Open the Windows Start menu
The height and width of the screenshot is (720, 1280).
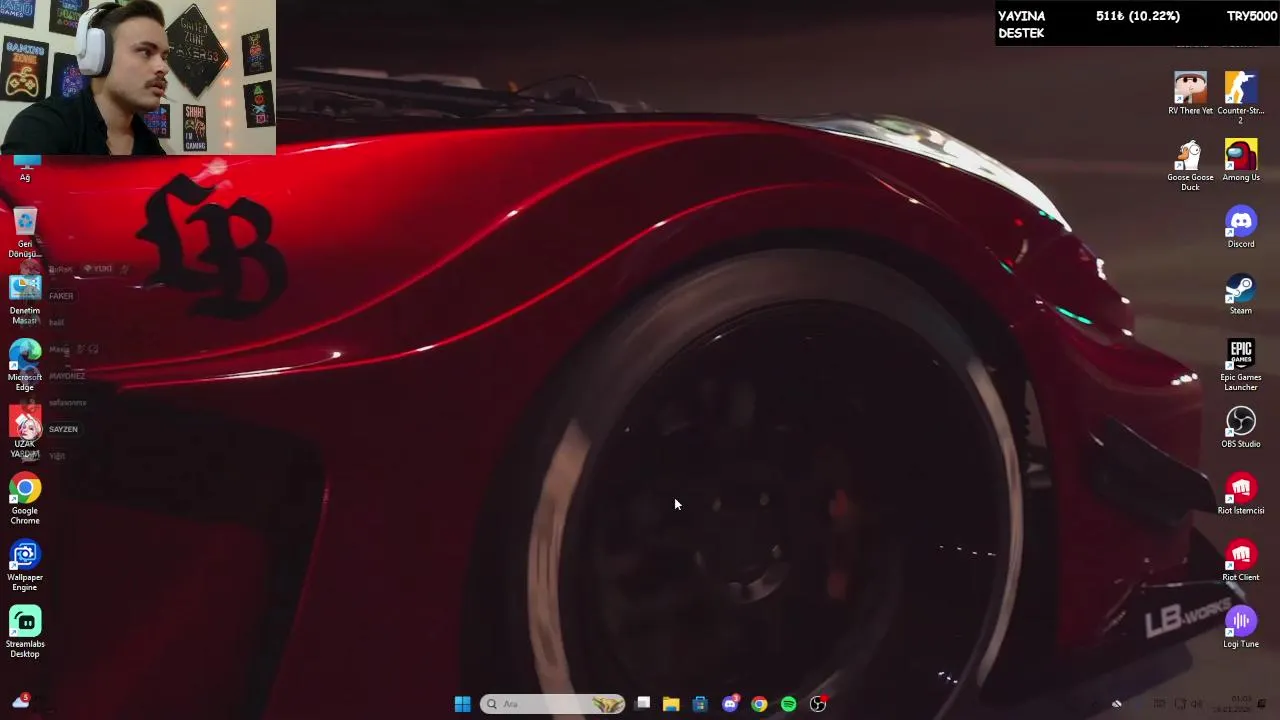click(462, 704)
